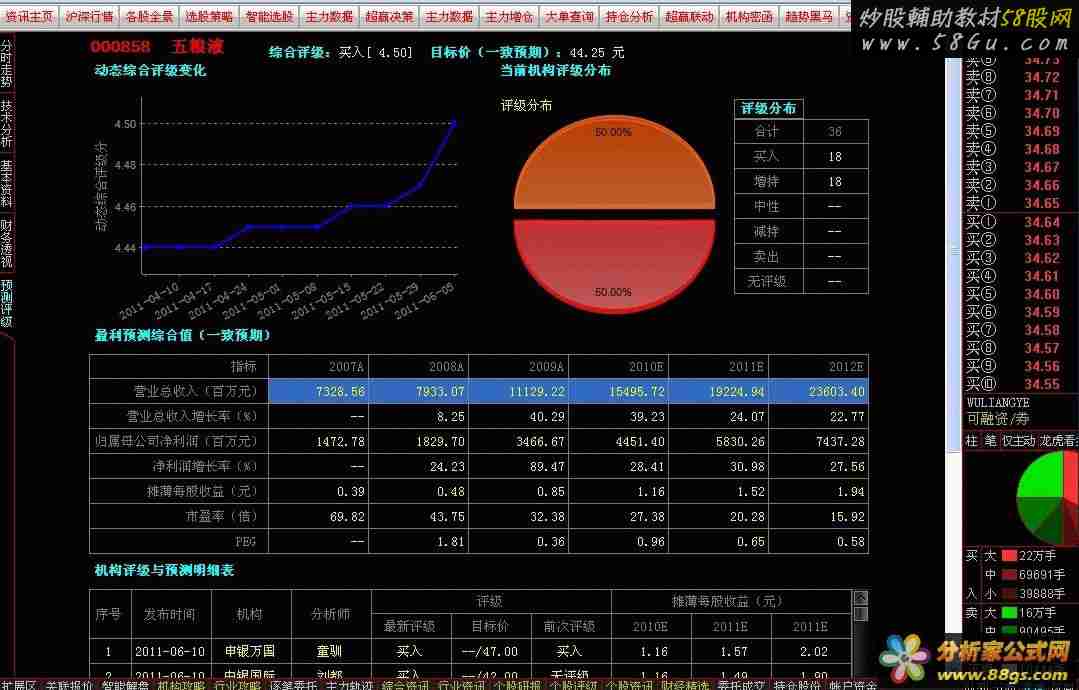1079x690 pixels.
Task: Click the 2010E column header in forecast table
Action: coord(646,367)
